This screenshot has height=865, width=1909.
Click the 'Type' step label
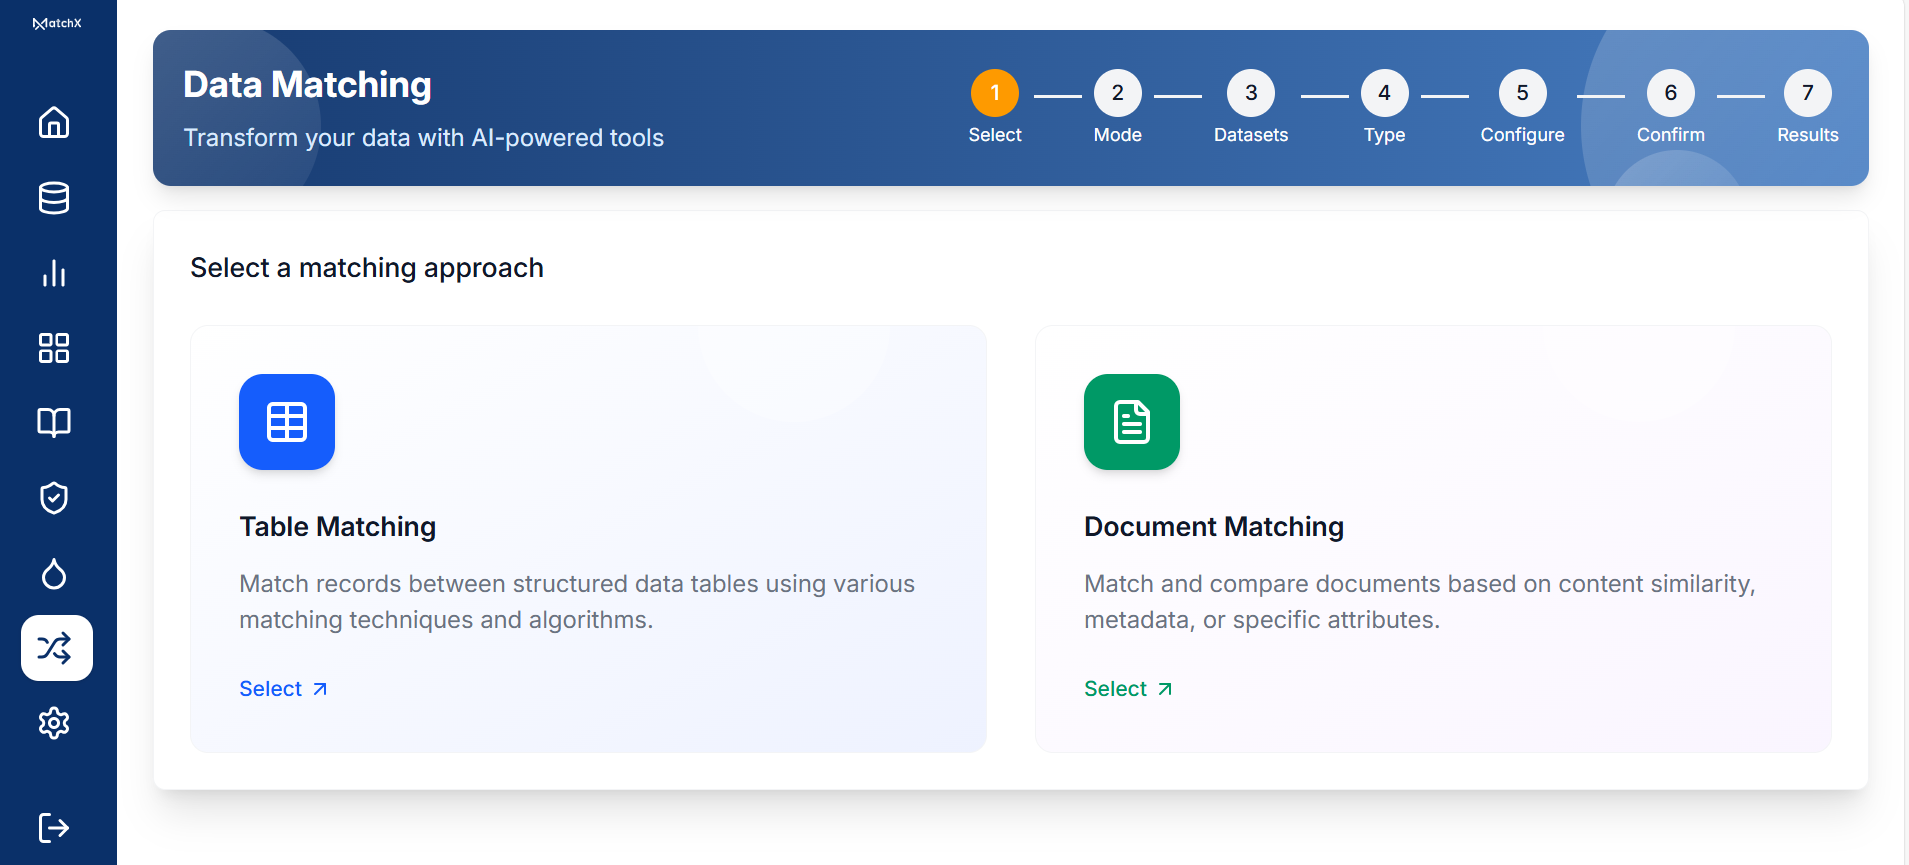click(x=1385, y=135)
